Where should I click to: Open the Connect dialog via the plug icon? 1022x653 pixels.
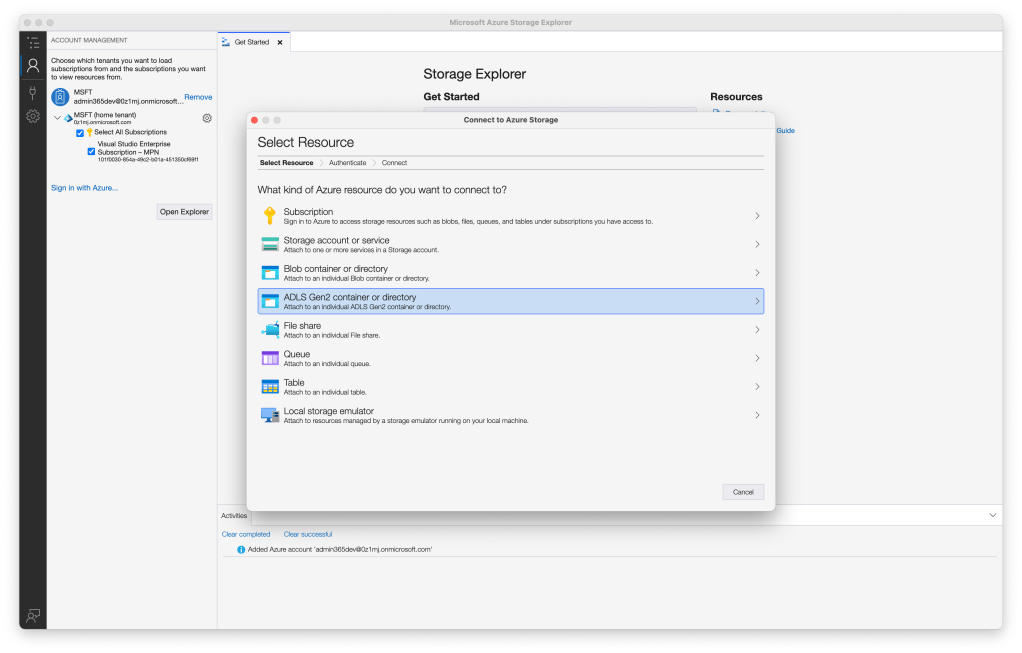coord(32,91)
